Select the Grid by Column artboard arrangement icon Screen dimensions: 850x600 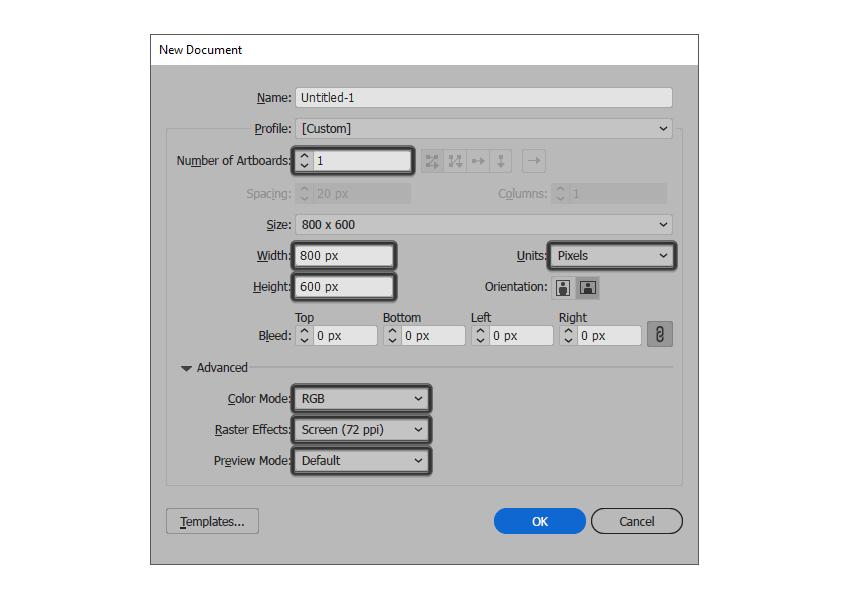click(x=455, y=161)
